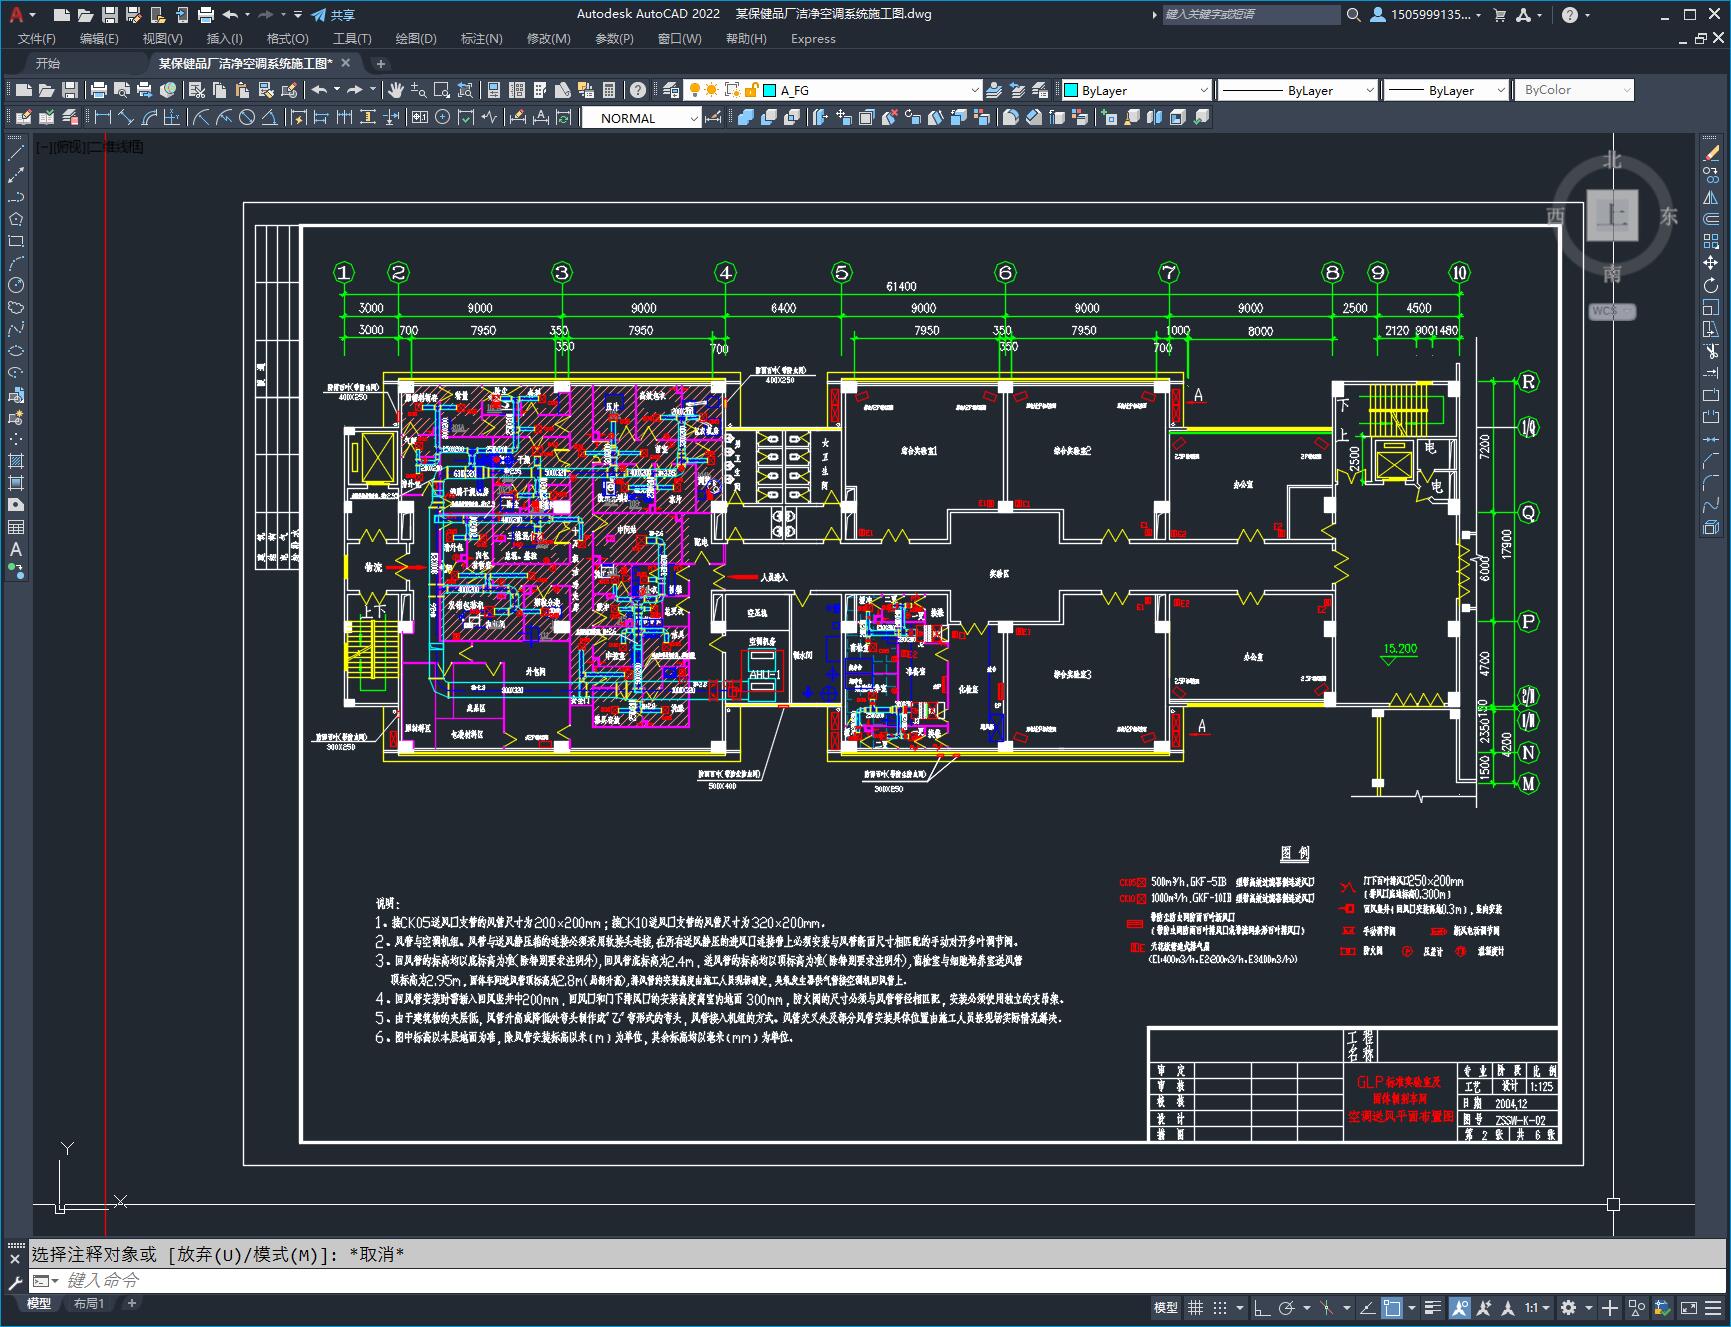Click the Undo arrow in quick access toolbar
This screenshot has width=1731, height=1327.
(230, 15)
